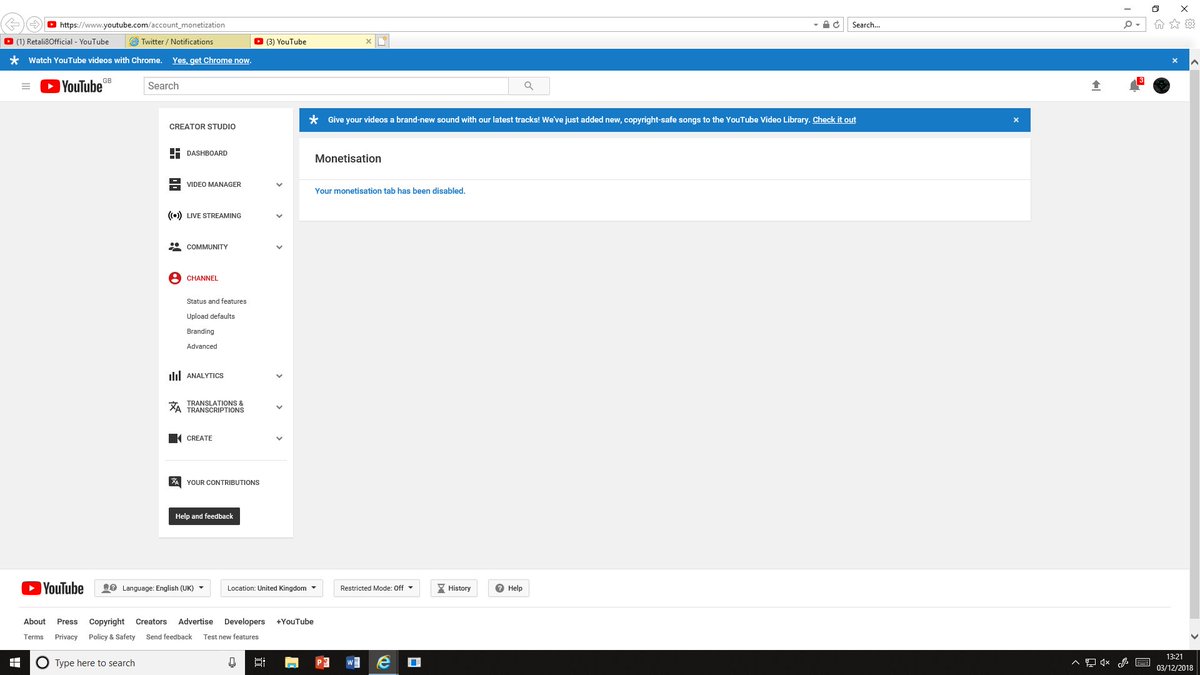Open the browser tools gear icon

click(x=1188, y=24)
